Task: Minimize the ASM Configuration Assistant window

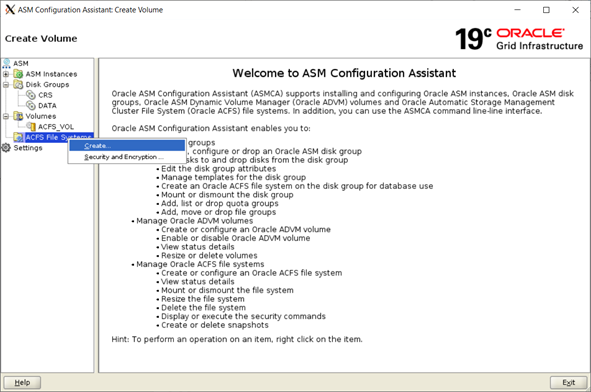Action: pyautogui.click(x=518, y=10)
